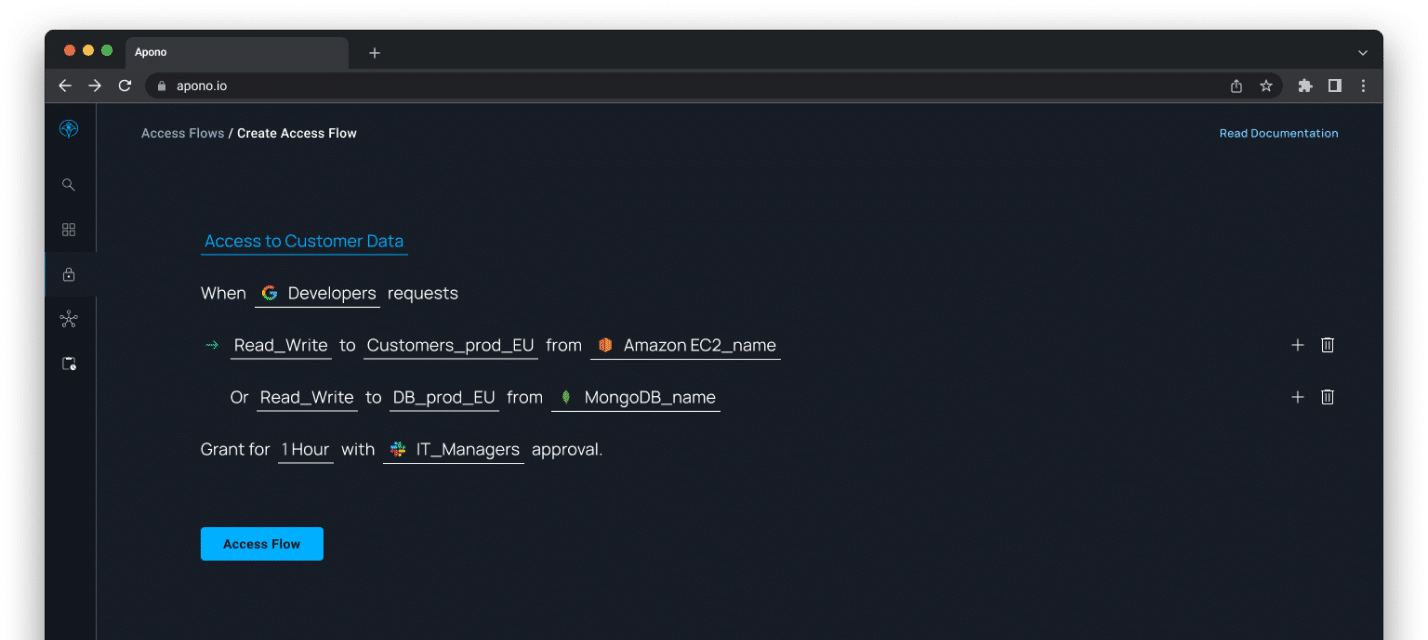The height and width of the screenshot is (640, 1428).
Task: Open the activity log icon in sidebar
Action: point(69,364)
